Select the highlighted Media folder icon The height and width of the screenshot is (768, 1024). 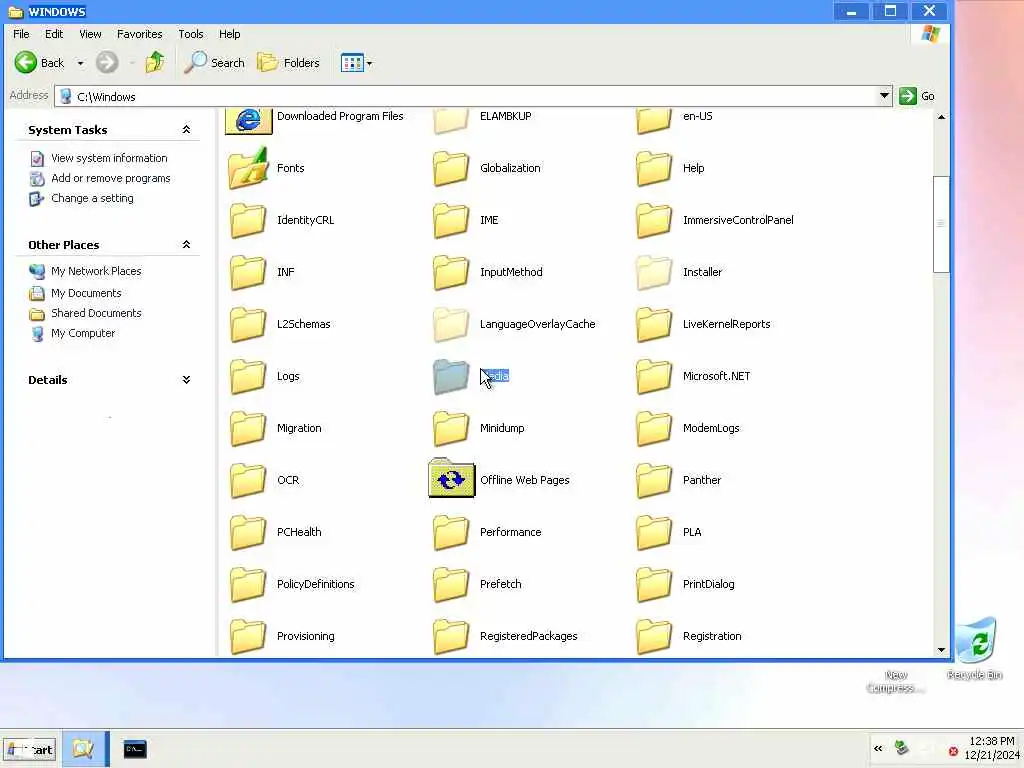(x=451, y=376)
